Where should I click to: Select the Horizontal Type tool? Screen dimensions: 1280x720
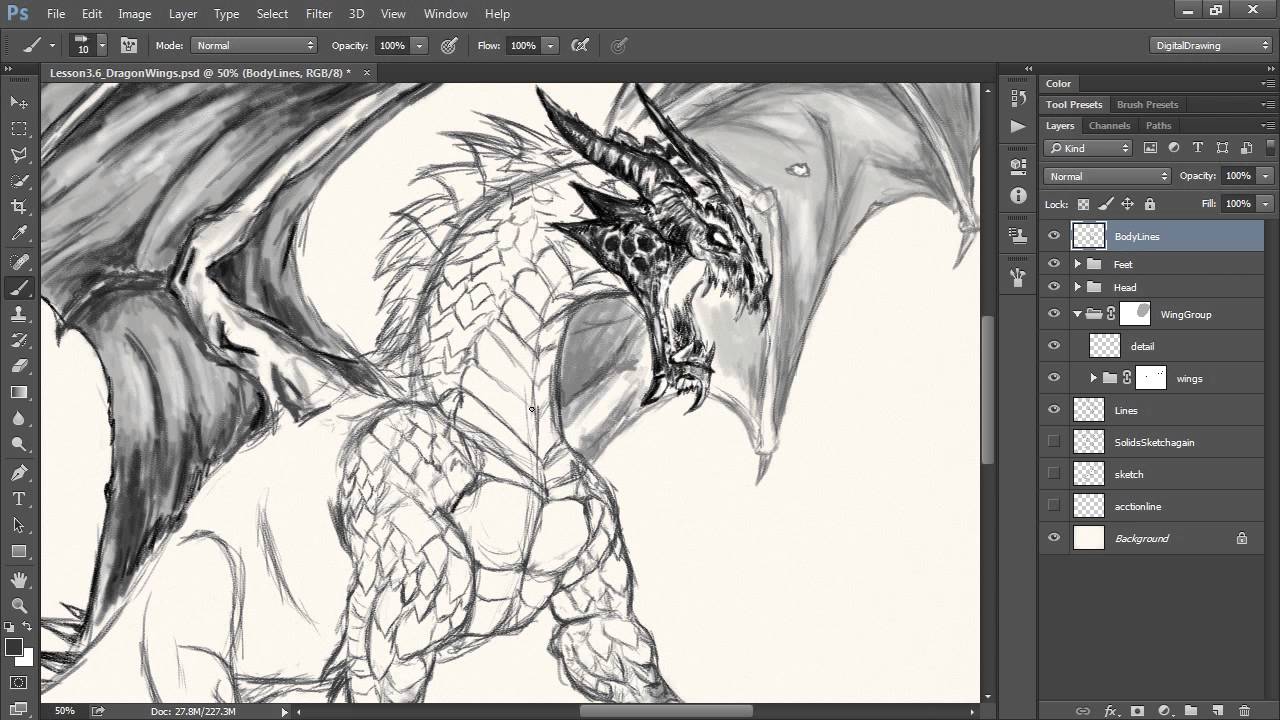[19, 499]
